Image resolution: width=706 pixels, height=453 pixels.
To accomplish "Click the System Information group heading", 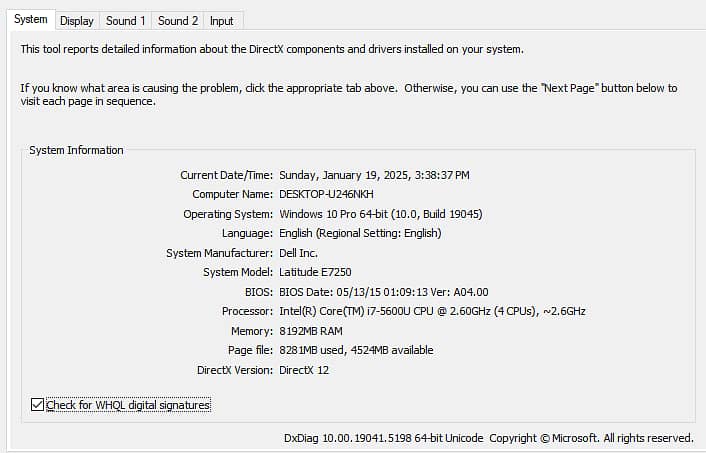I will pos(76,150).
